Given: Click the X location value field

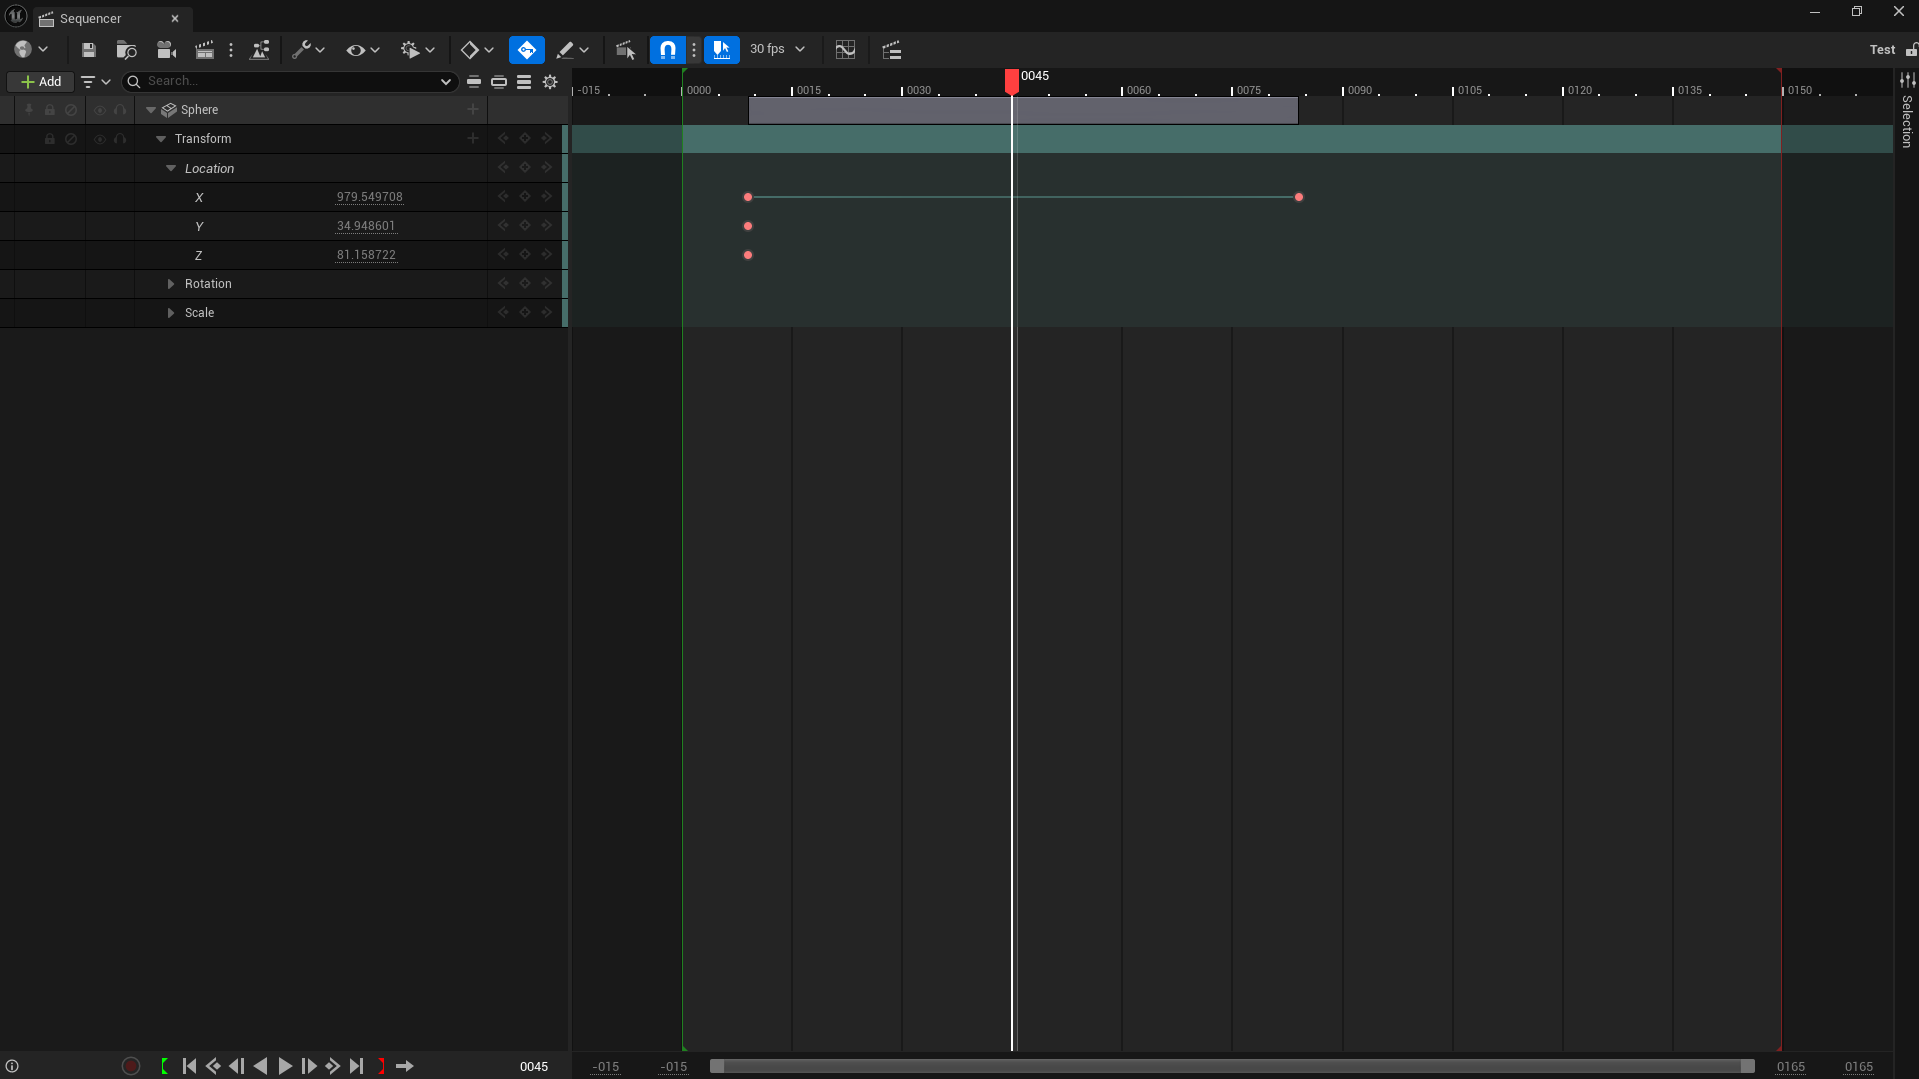Looking at the screenshot, I should [x=369, y=197].
